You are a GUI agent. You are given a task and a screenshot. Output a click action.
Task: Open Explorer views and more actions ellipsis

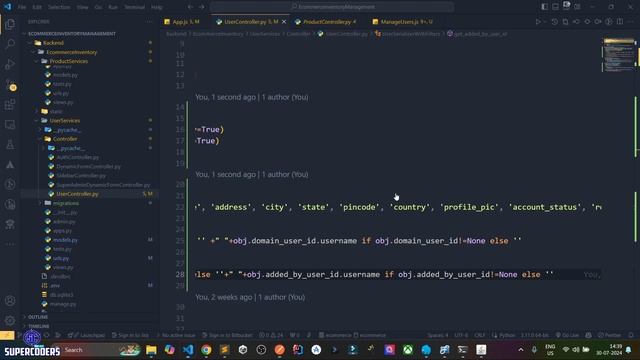click(x=149, y=22)
